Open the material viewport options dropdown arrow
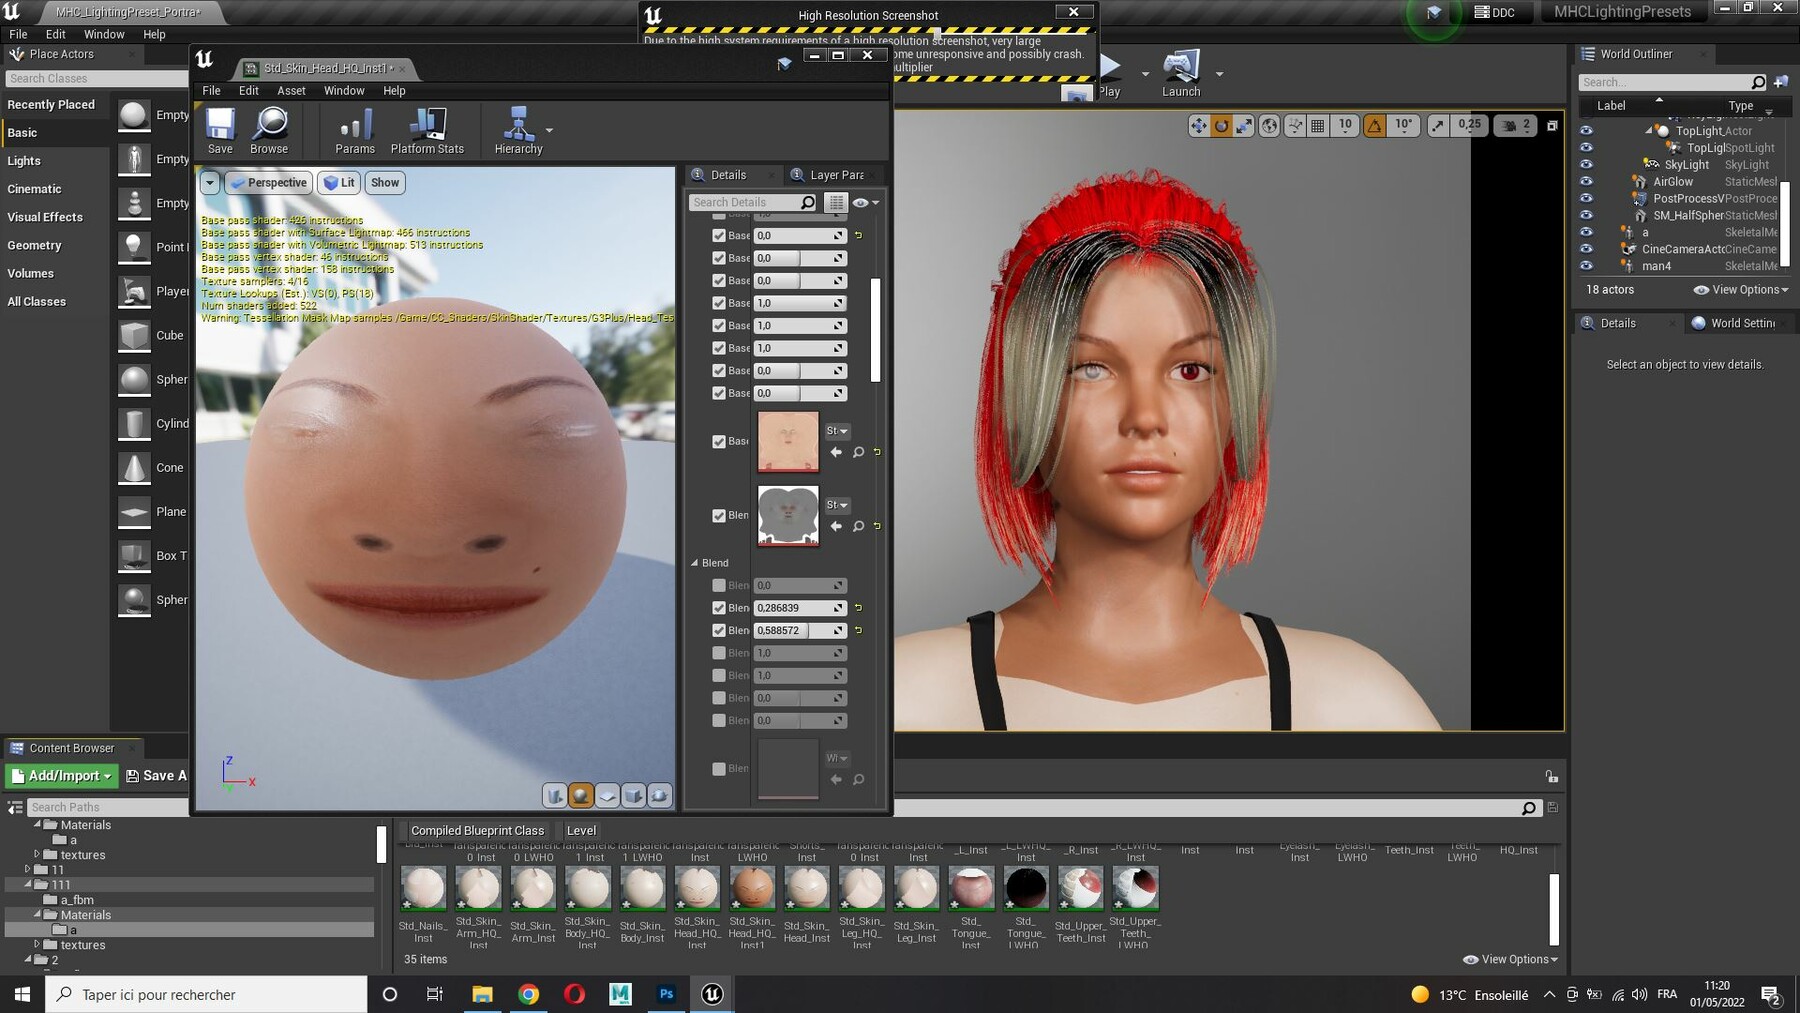The width and height of the screenshot is (1800, 1013). coord(210,183)
